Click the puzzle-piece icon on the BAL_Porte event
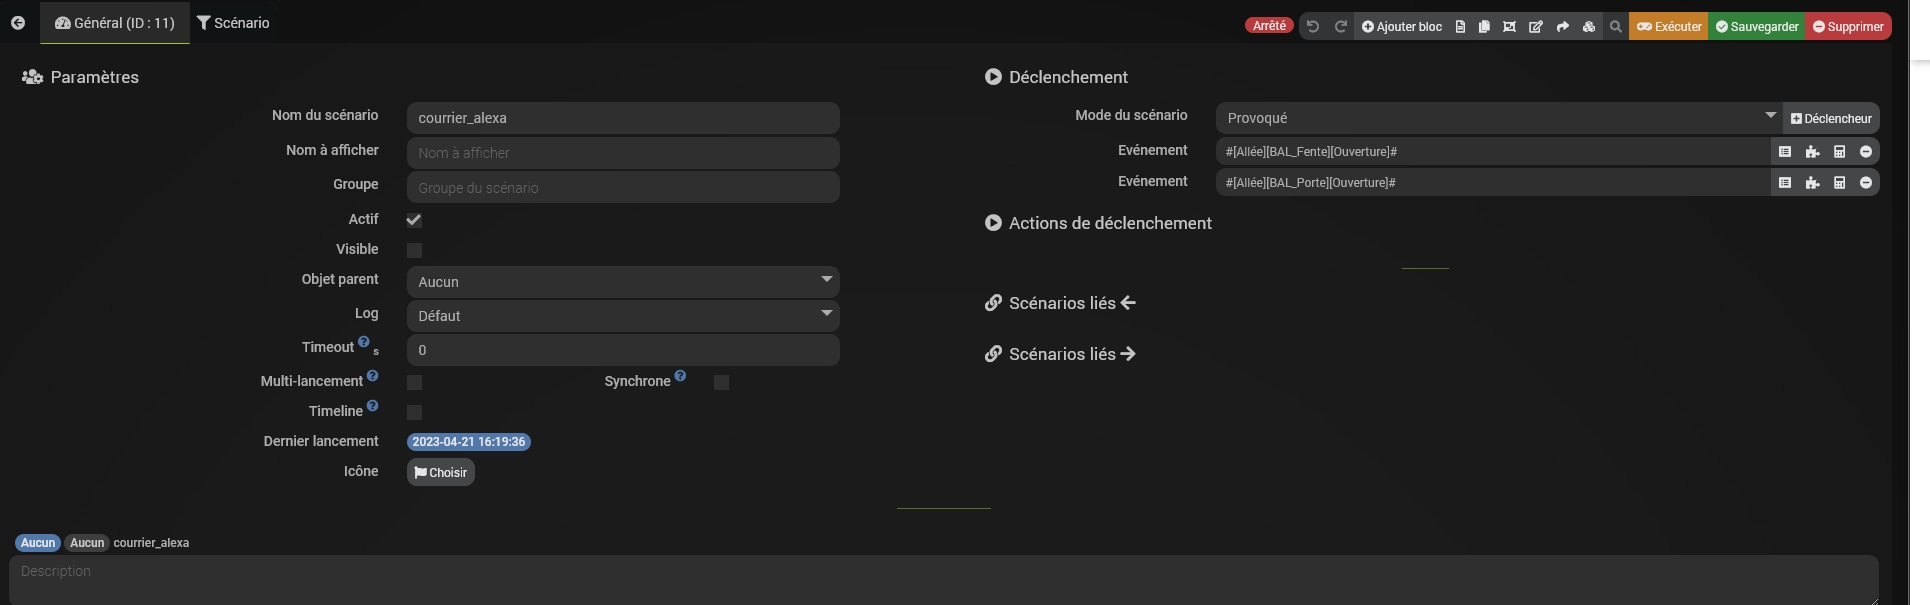Screen dimensions: 1930x605 [x=1812, y=183]
